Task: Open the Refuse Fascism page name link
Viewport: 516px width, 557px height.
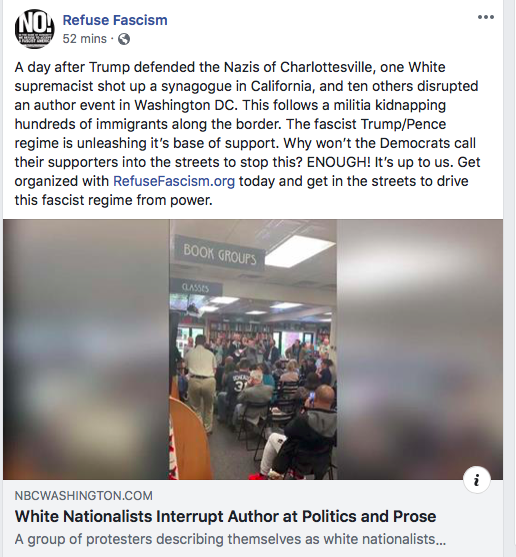Action: point(115,20)
